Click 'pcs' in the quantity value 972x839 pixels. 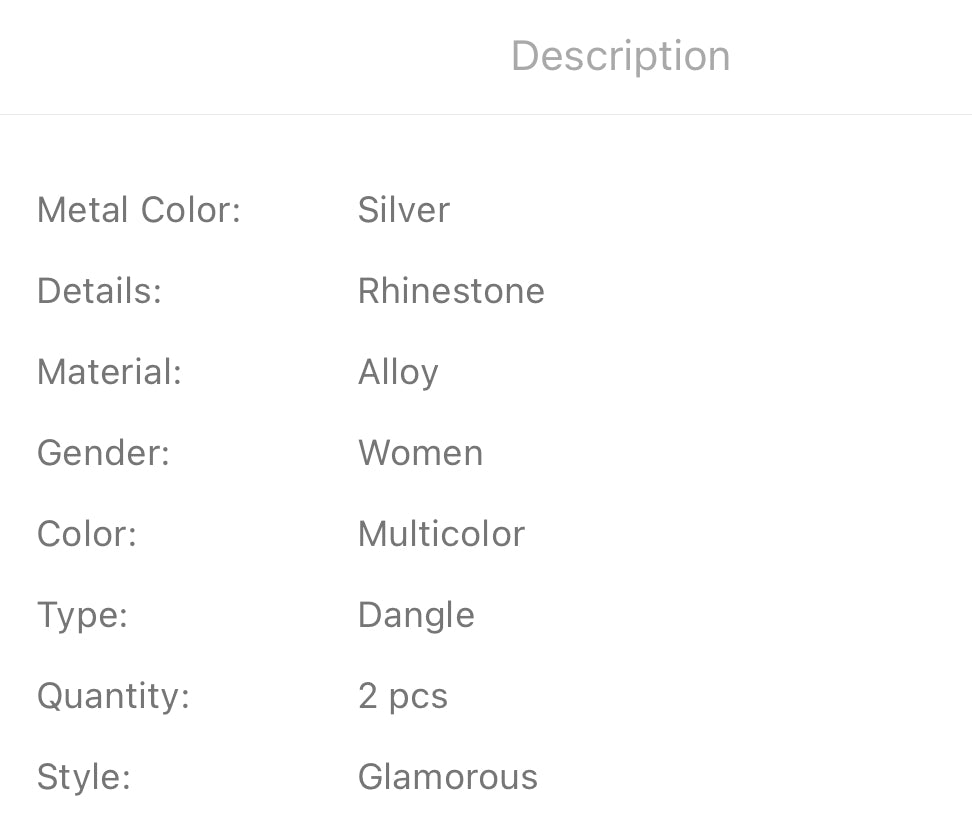tap(418, 697)
